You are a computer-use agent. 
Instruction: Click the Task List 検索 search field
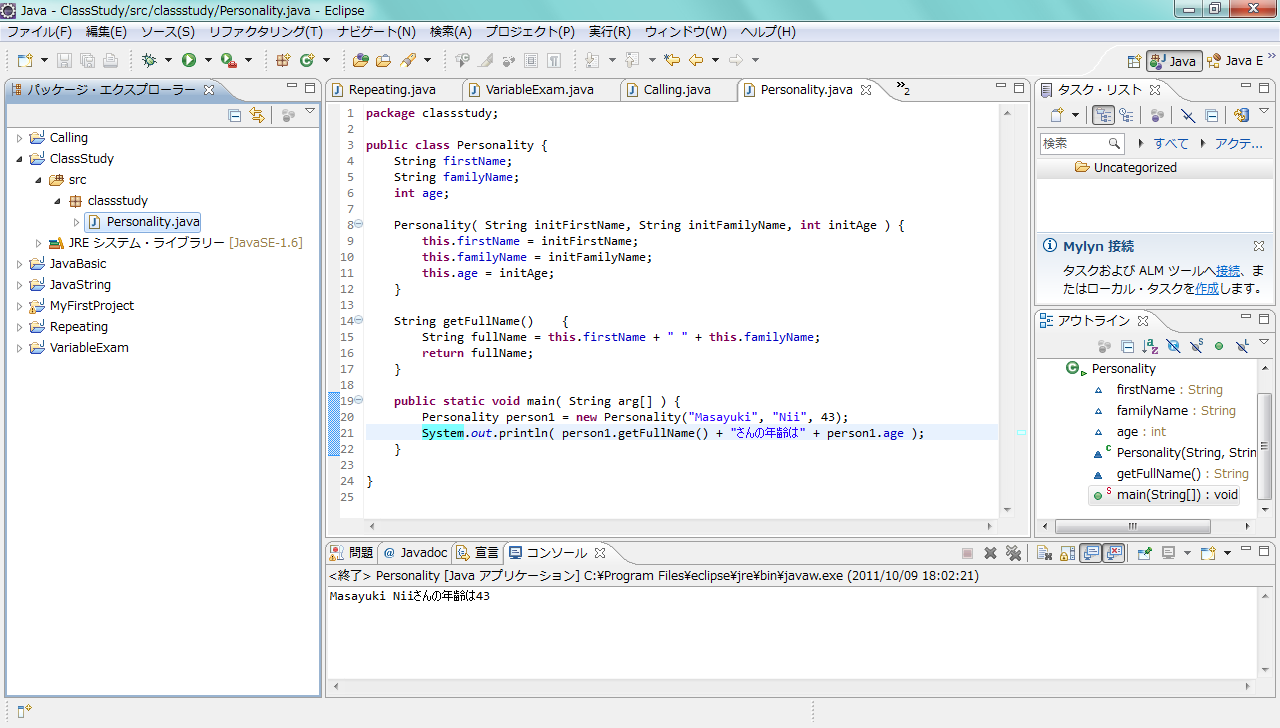pyautogui.click(x=1073, y=144)
